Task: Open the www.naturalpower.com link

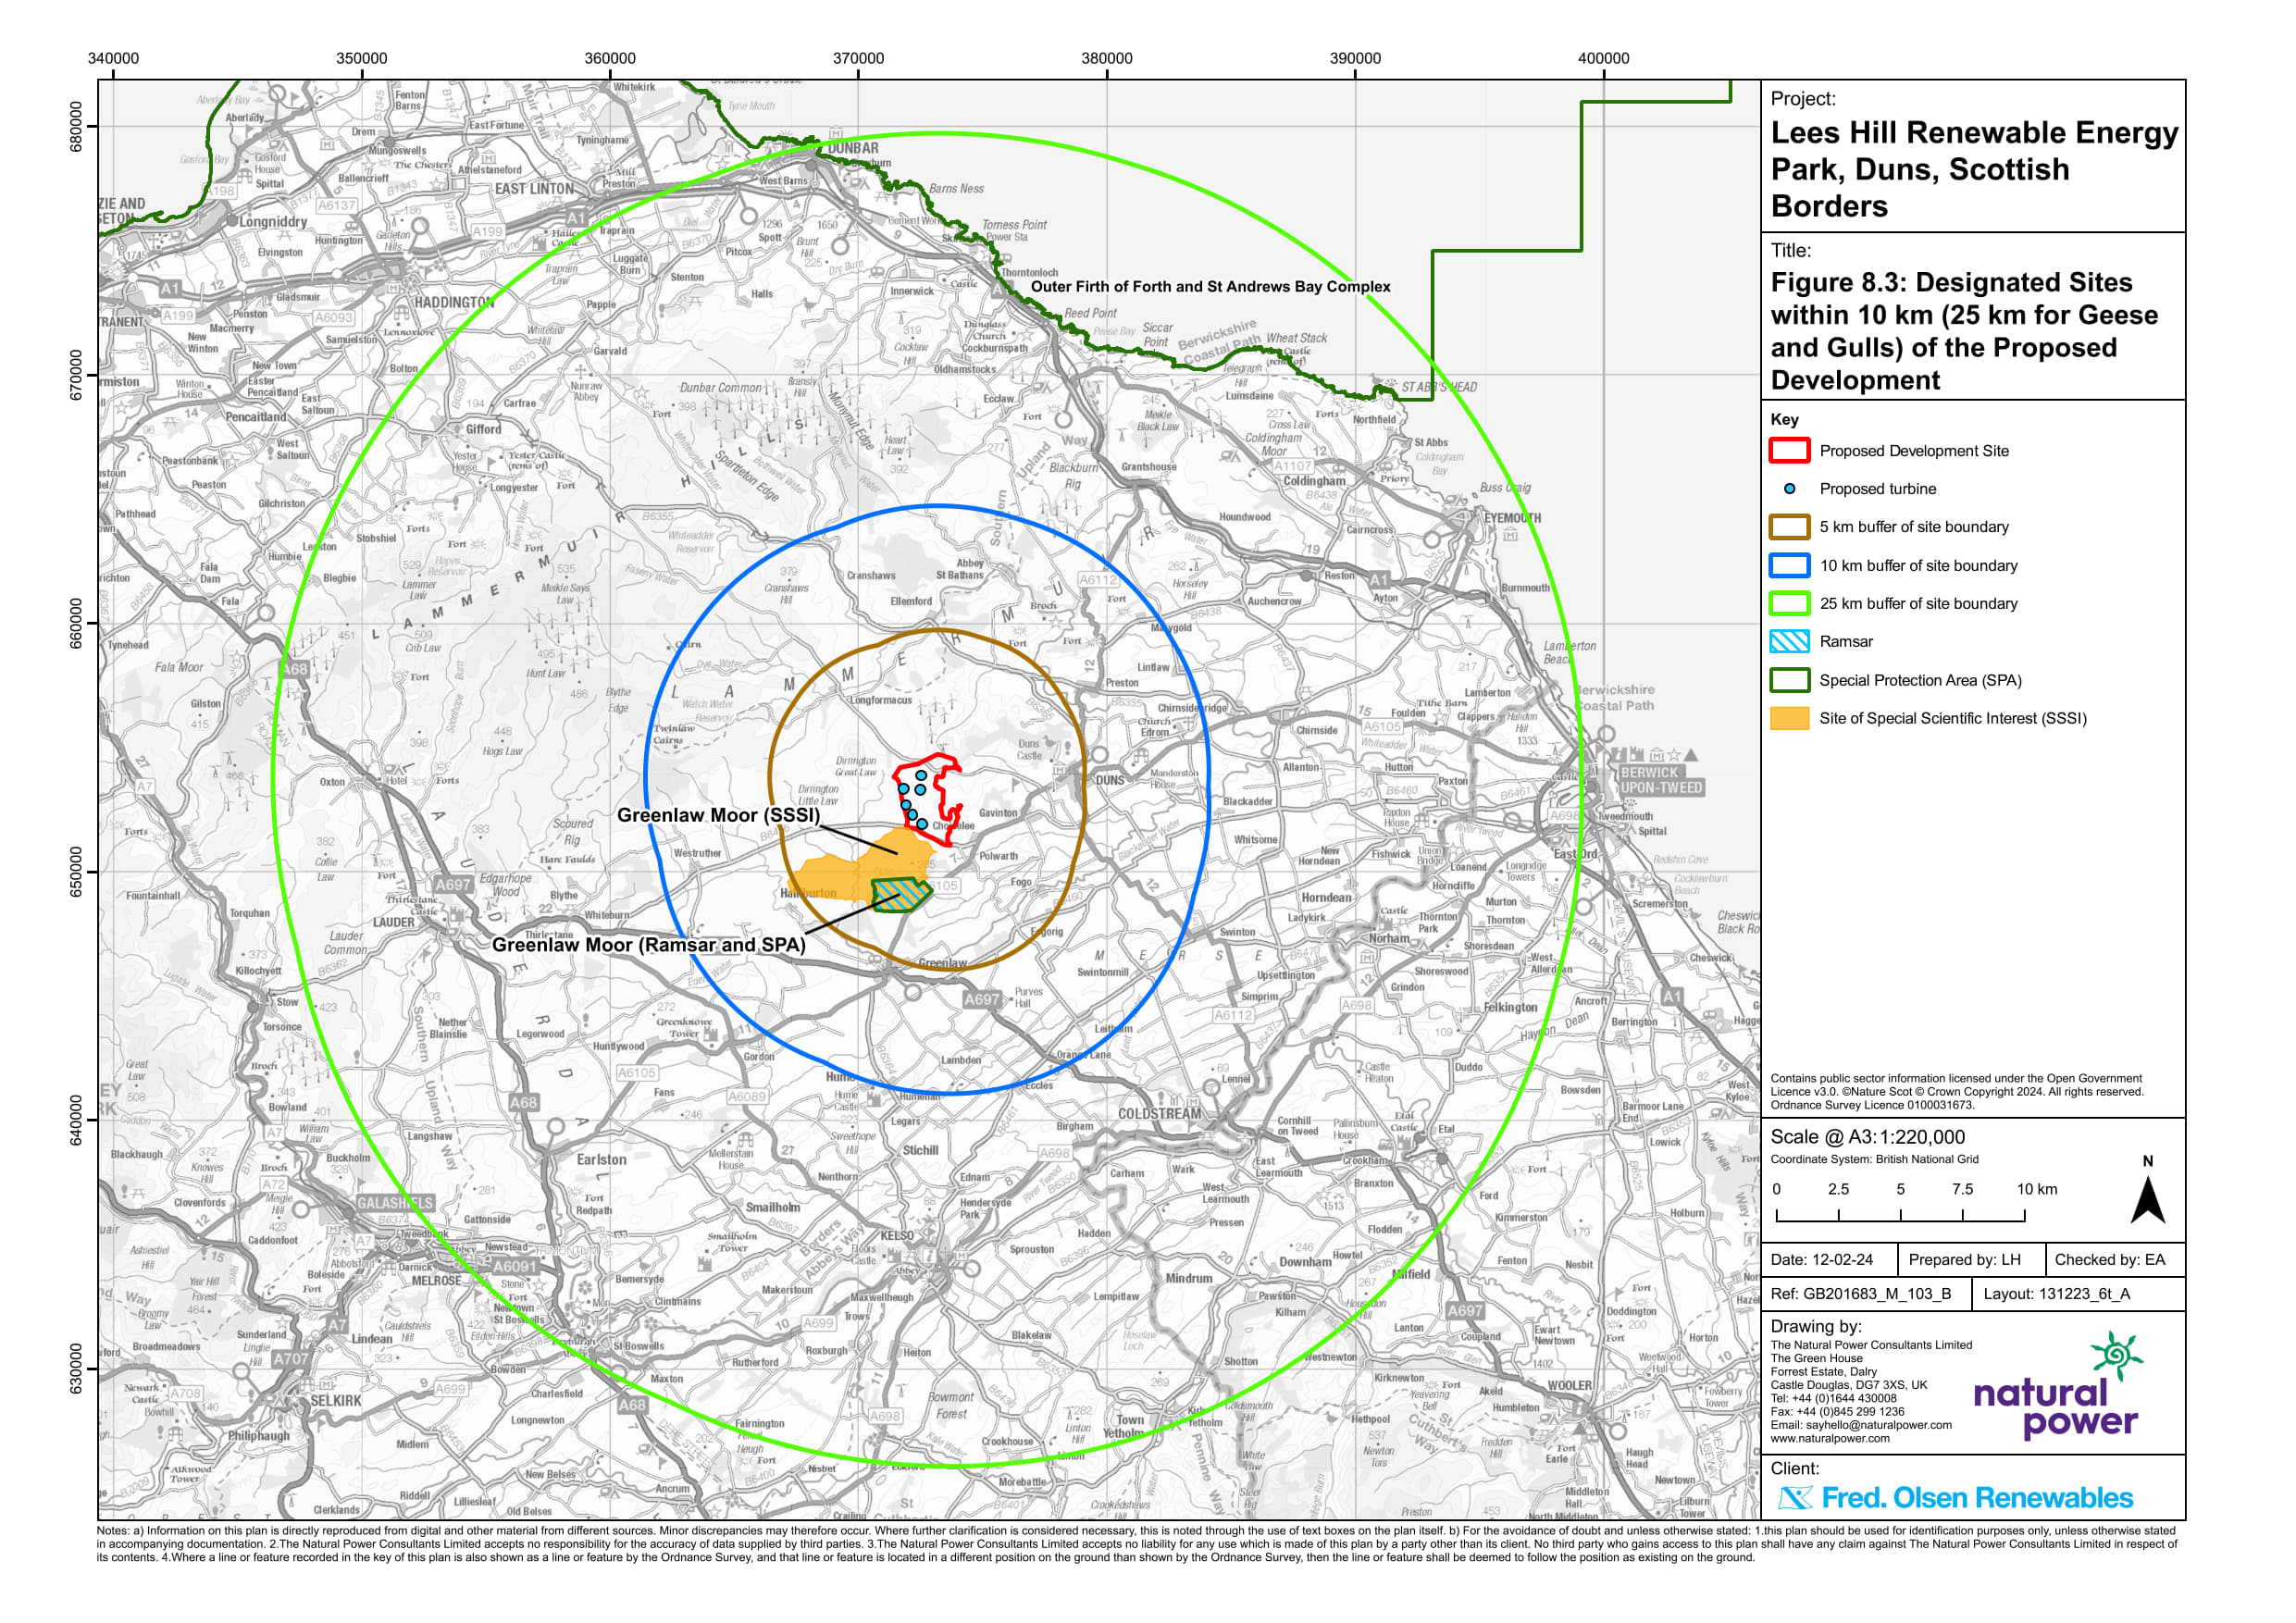Action: (x=1830, y=1438)
